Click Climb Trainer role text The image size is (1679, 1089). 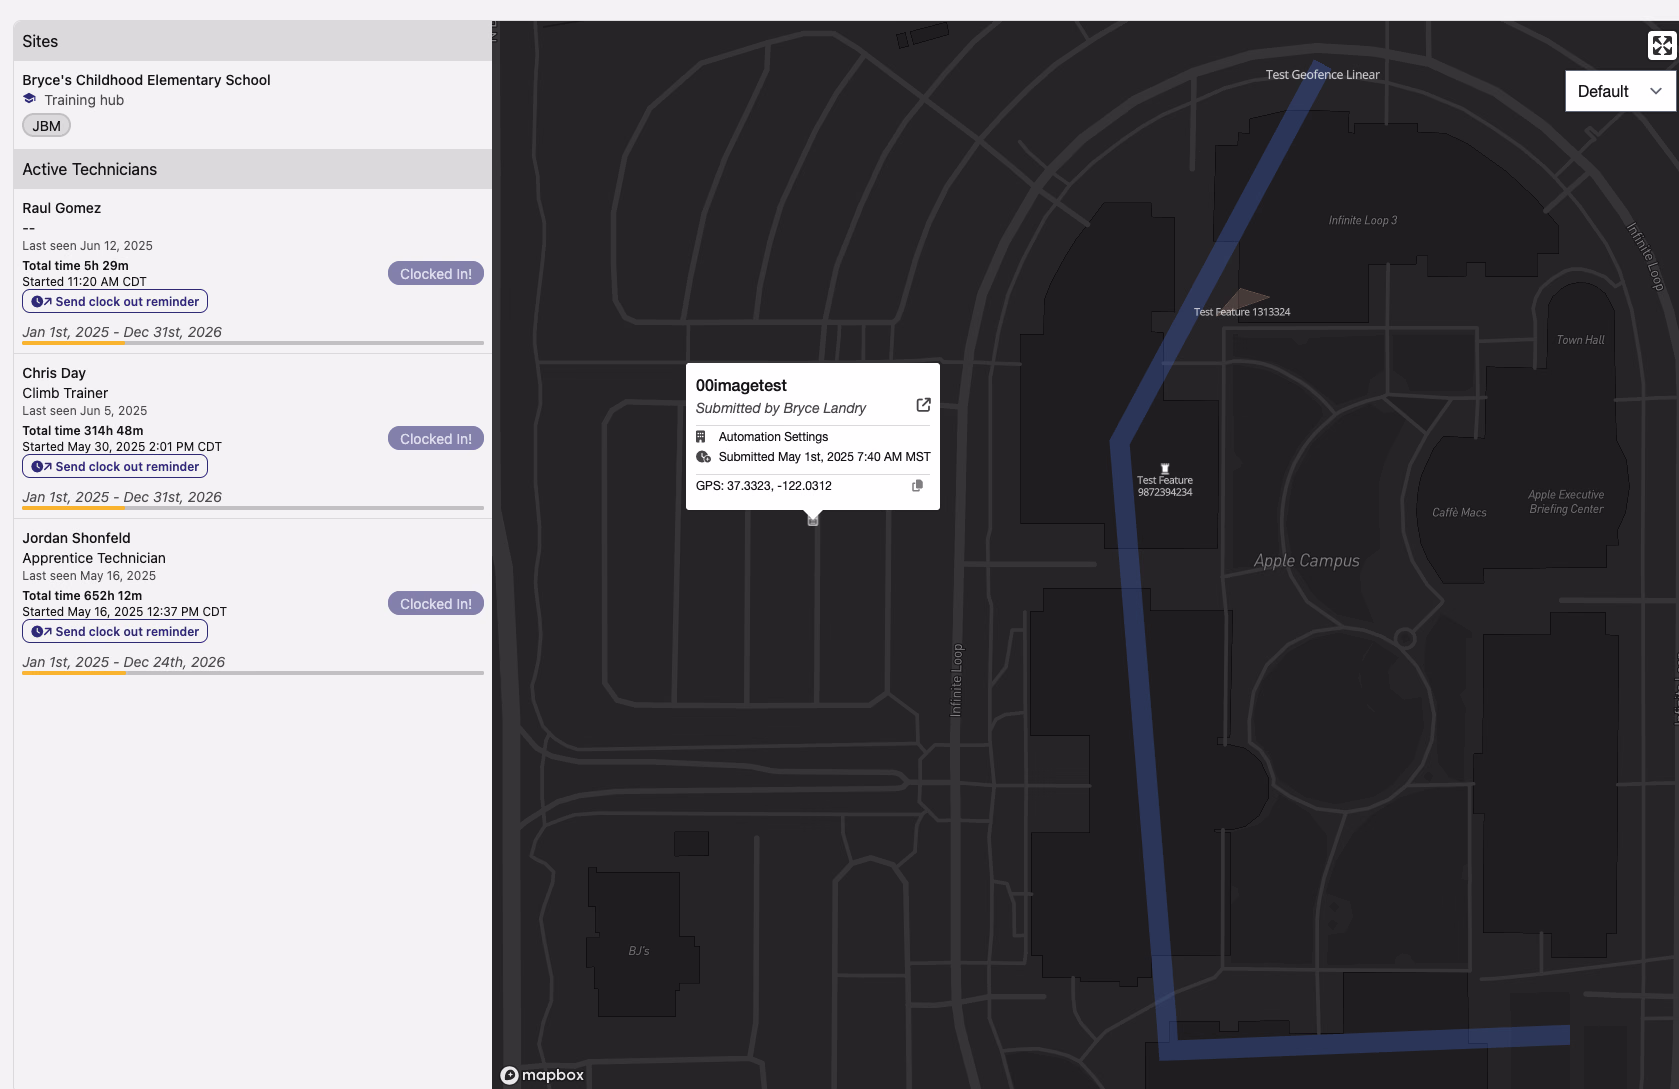tap(65, 393)
